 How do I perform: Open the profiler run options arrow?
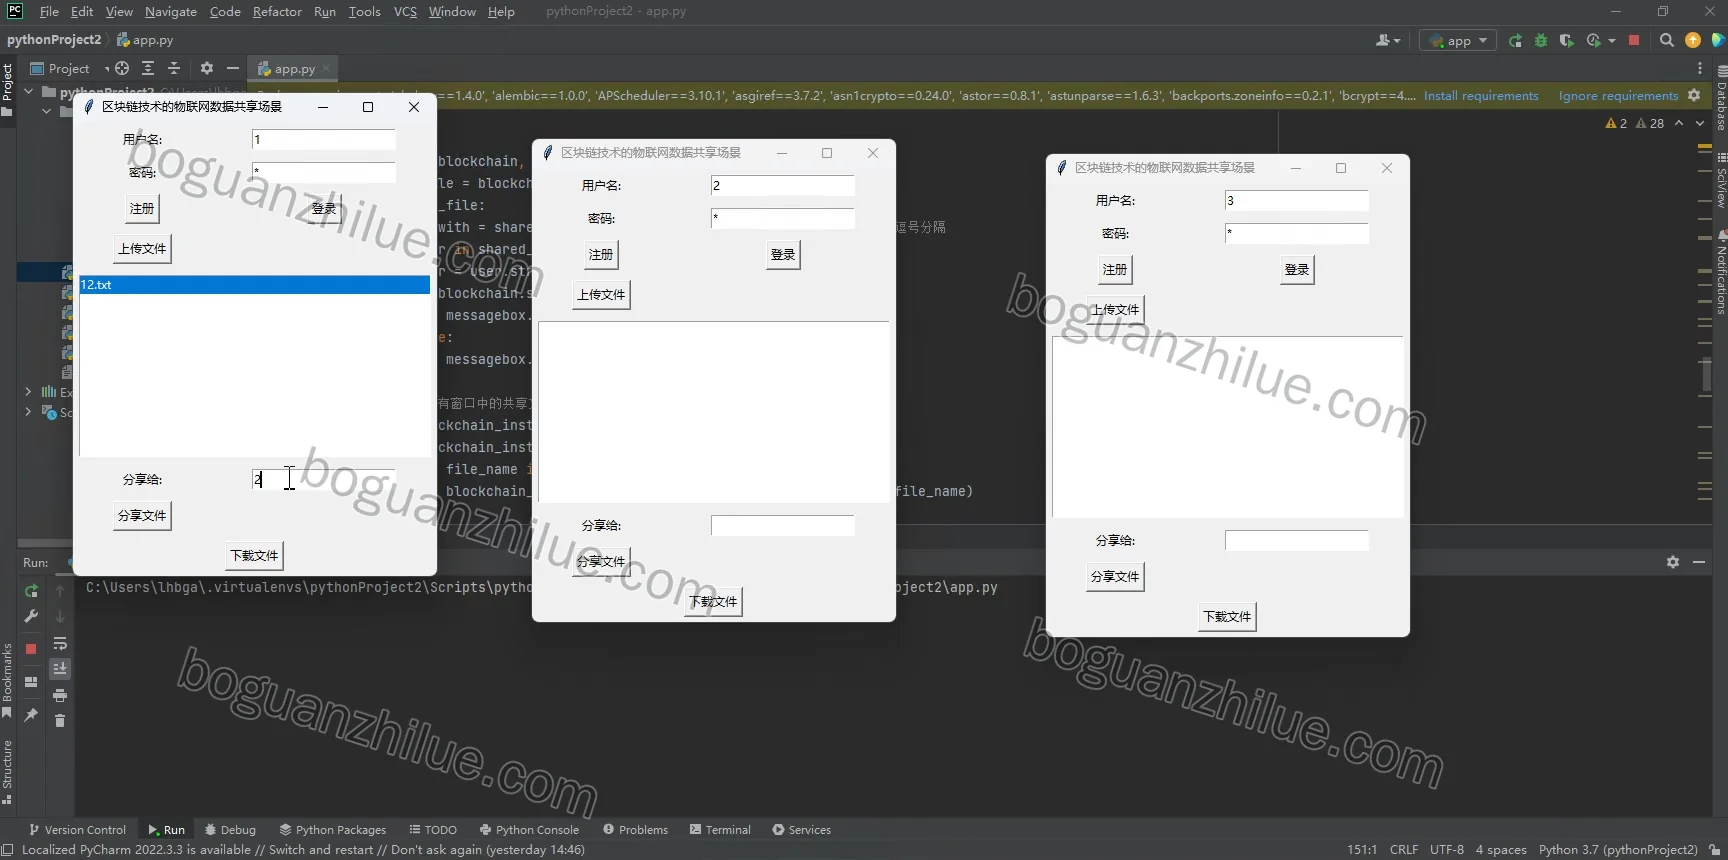(x=1612, y=41)
